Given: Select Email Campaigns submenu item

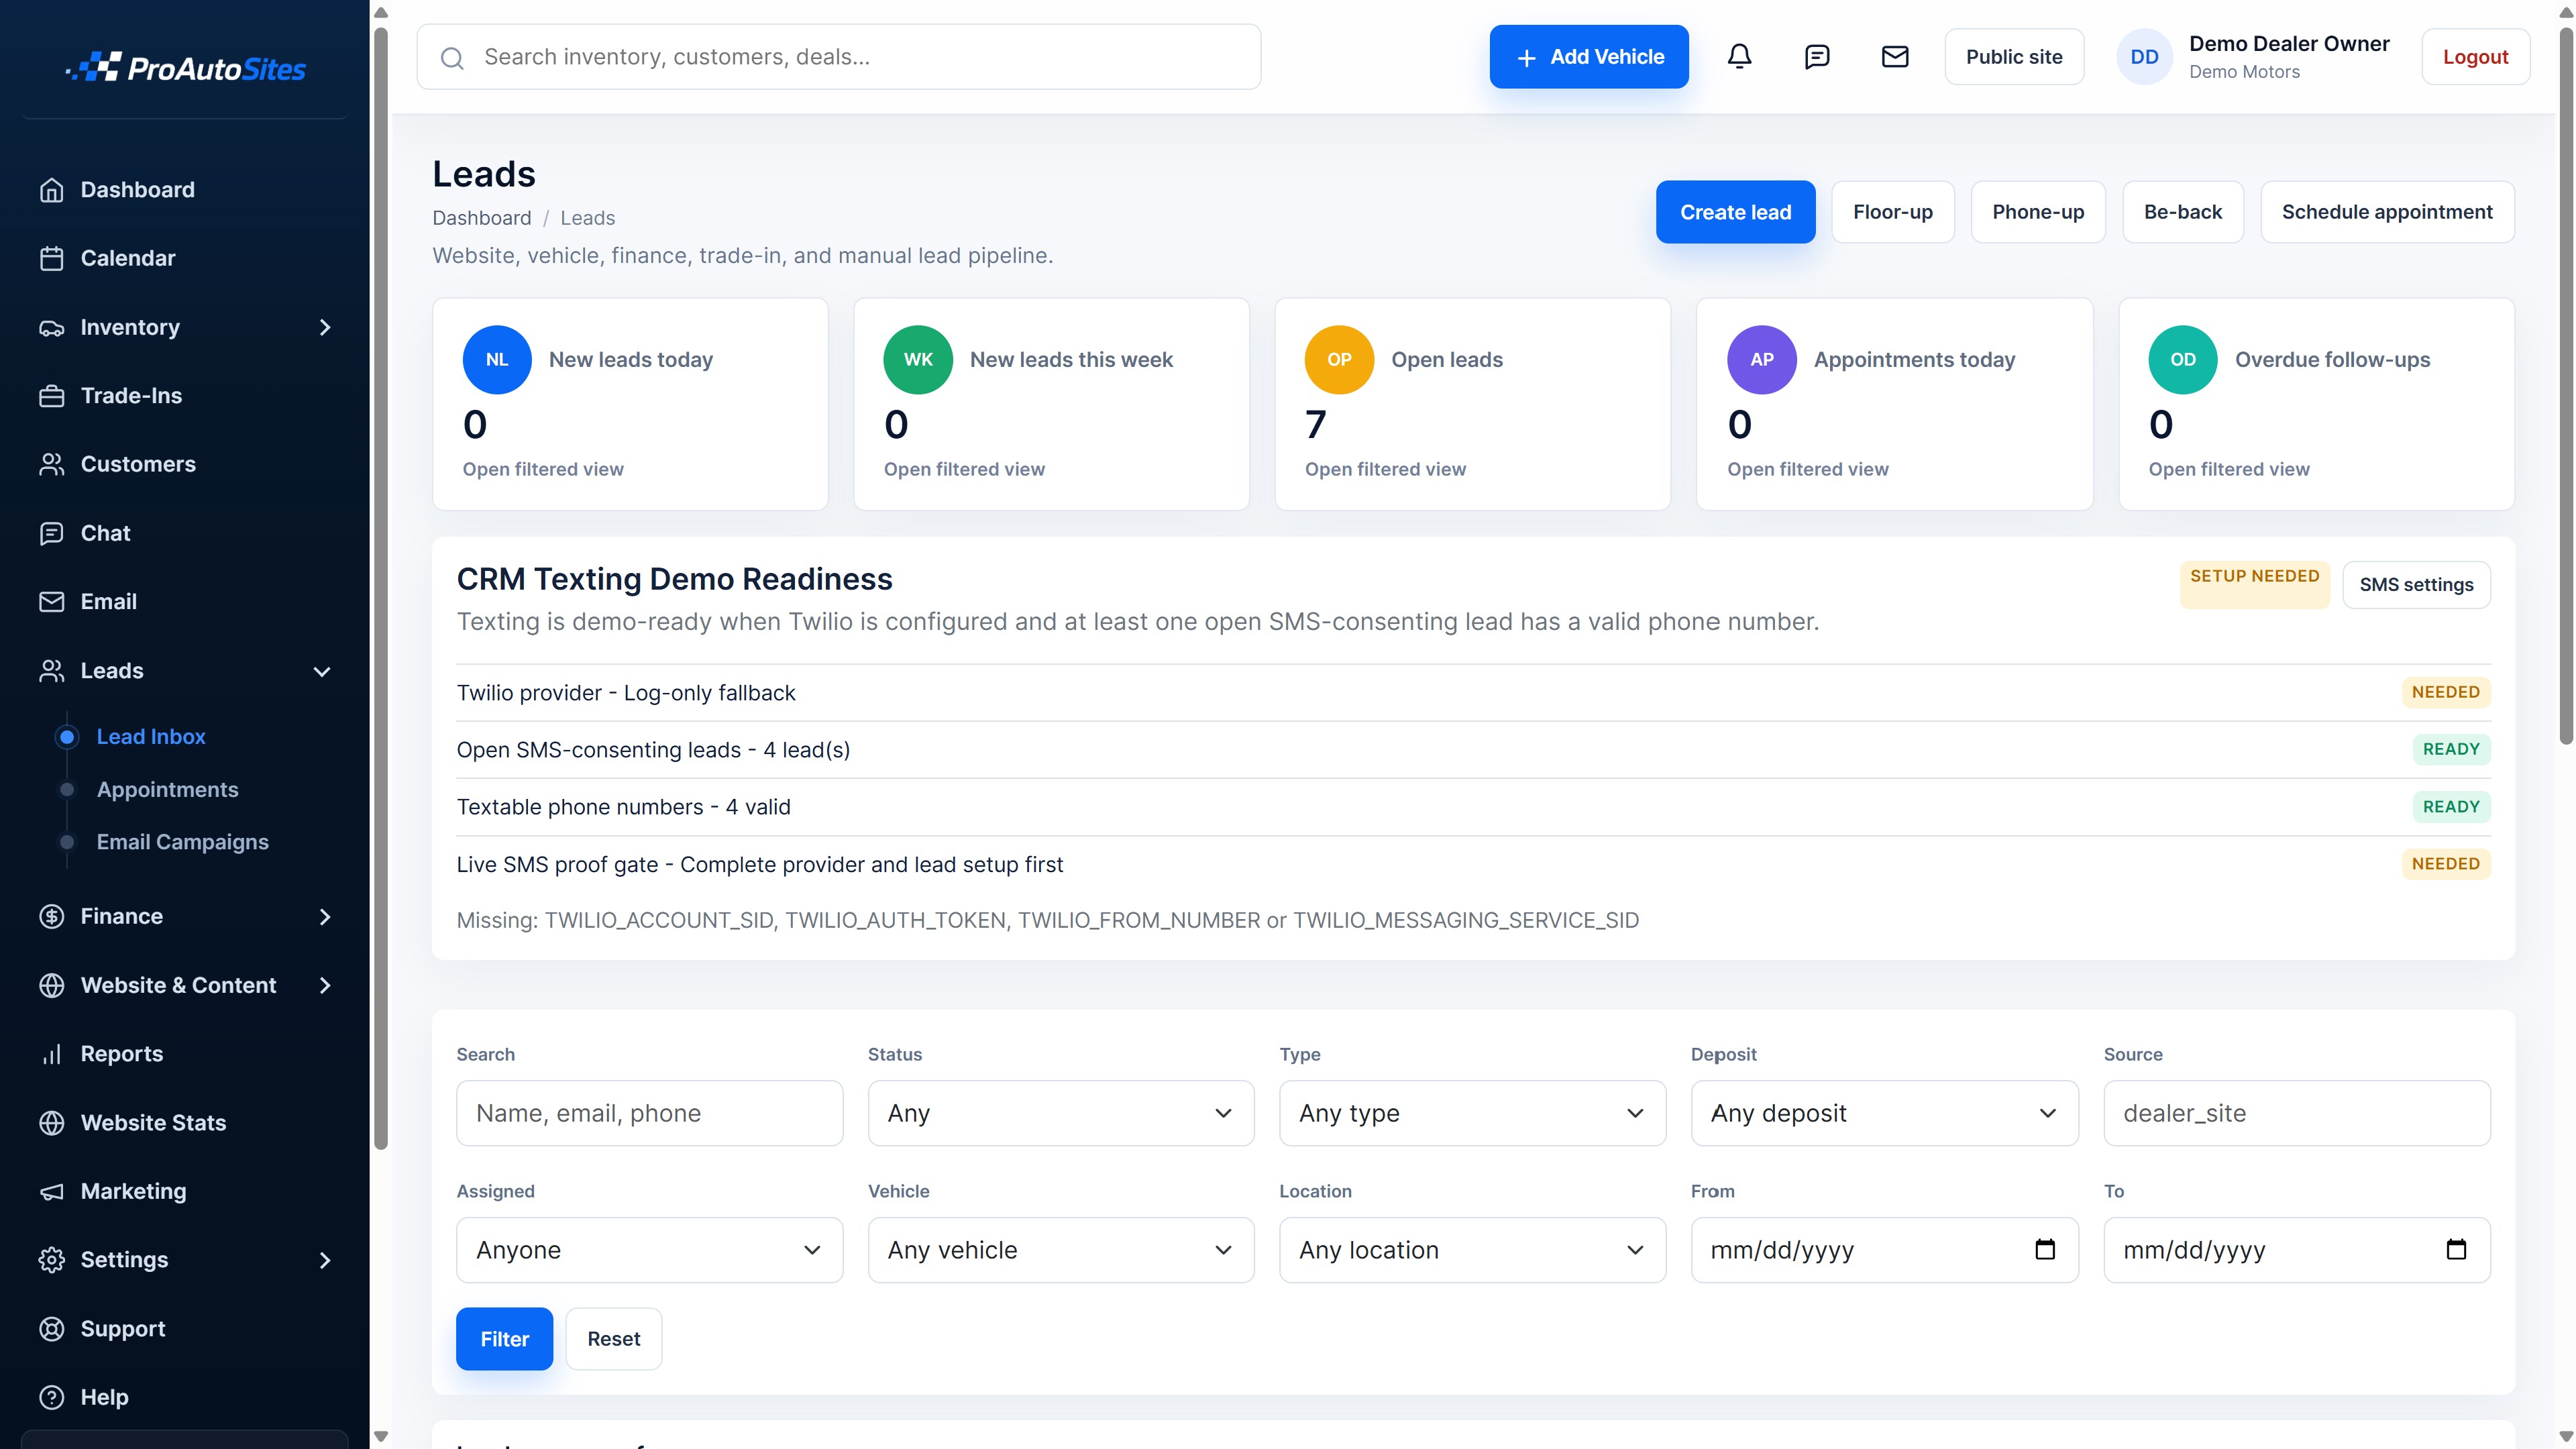Looking at the screenshot, I should coord(182,842).
